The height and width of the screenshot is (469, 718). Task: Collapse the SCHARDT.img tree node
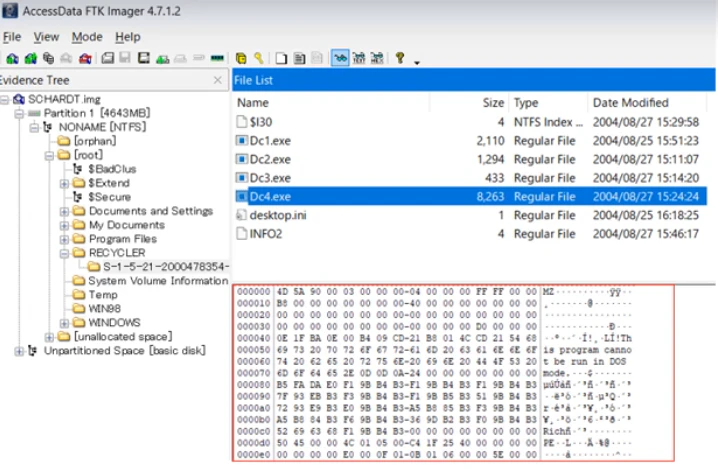5,99
